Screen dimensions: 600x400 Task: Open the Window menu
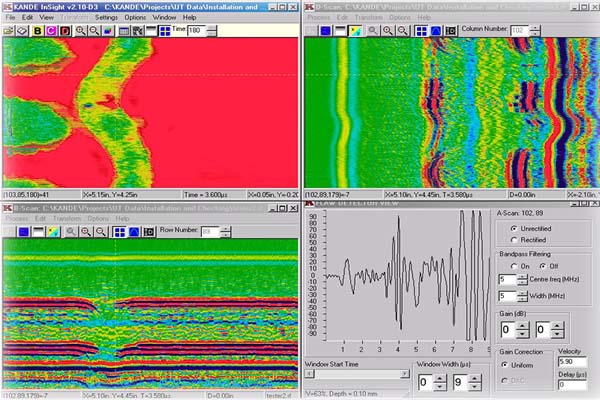pyautogui.click(x=165, y=18)
